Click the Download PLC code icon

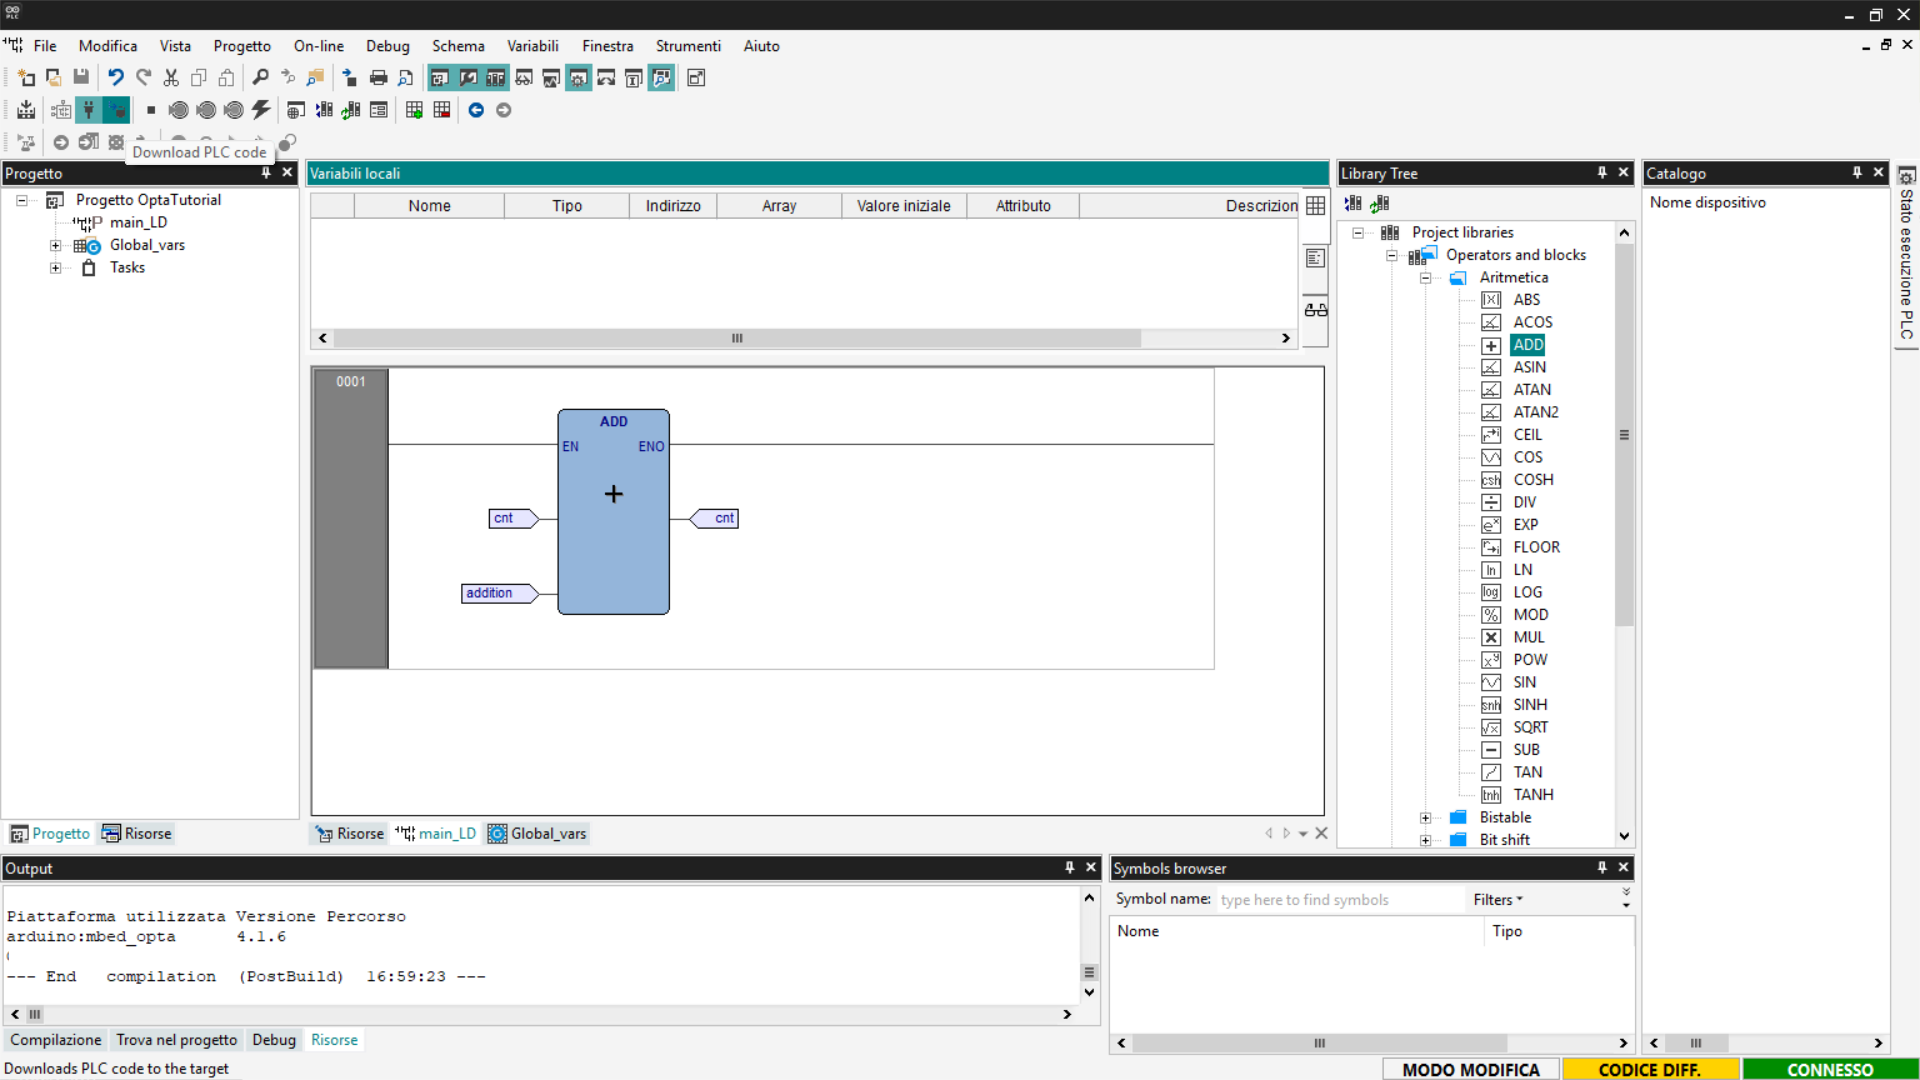(x=116, y=110)
